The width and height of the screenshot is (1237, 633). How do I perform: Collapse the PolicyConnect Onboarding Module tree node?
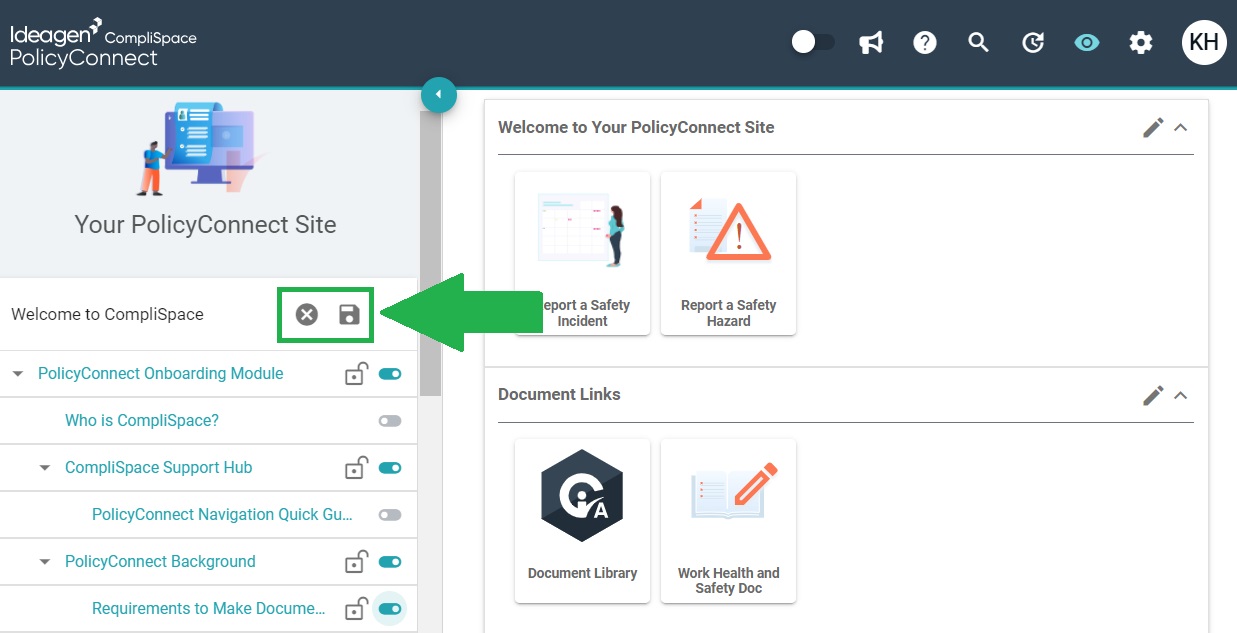[18, 374]
